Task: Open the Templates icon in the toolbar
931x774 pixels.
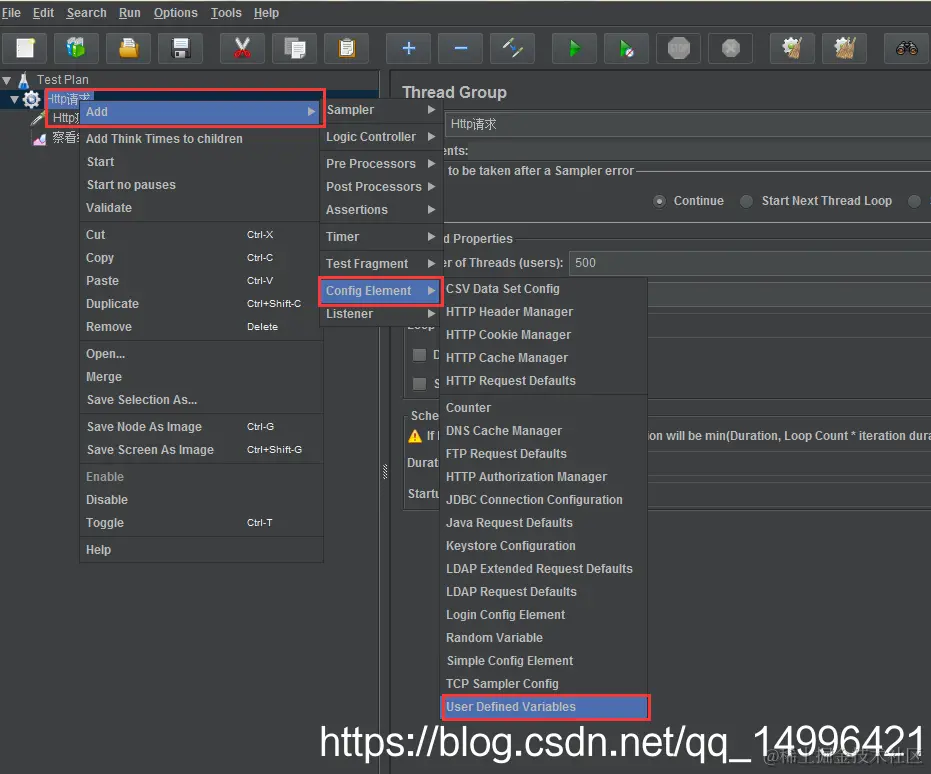Action: [x=76, y=48]
